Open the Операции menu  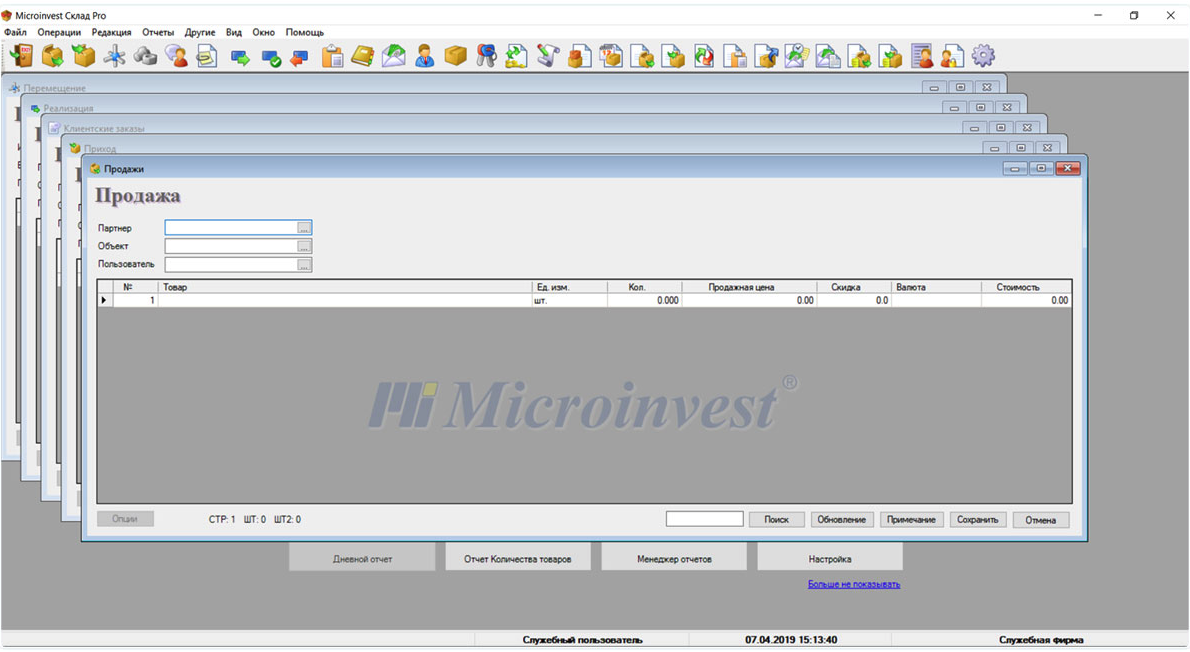pyautogui.click(x=59, y=32)
